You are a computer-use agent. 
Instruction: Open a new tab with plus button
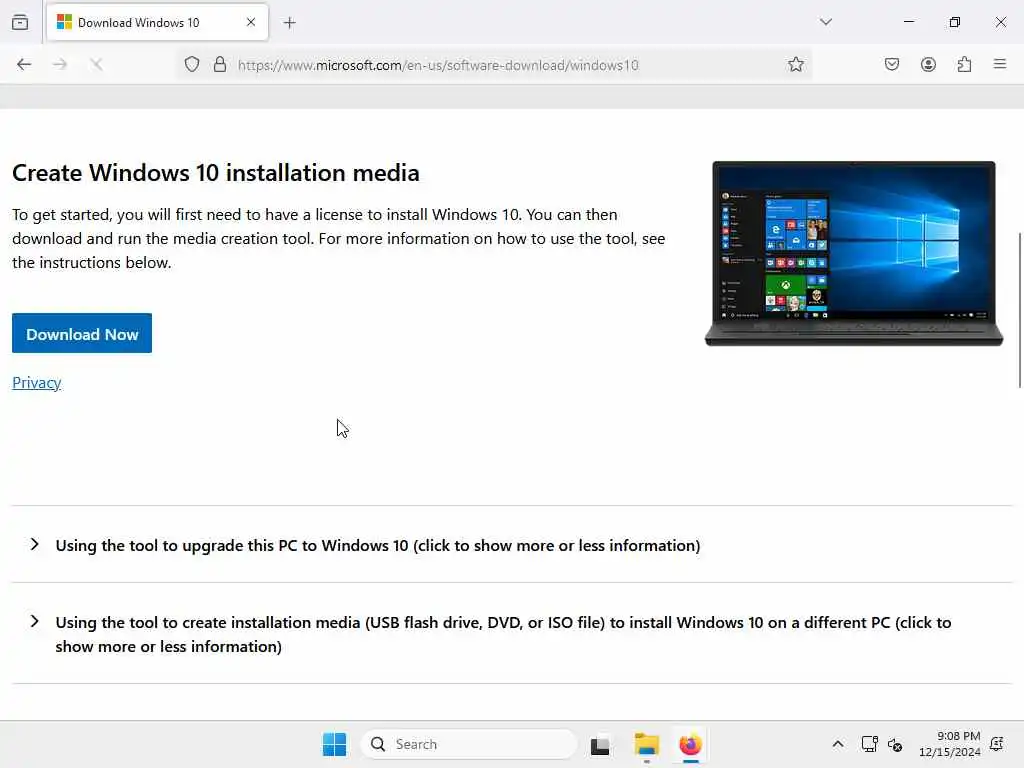tap(290, 23)
